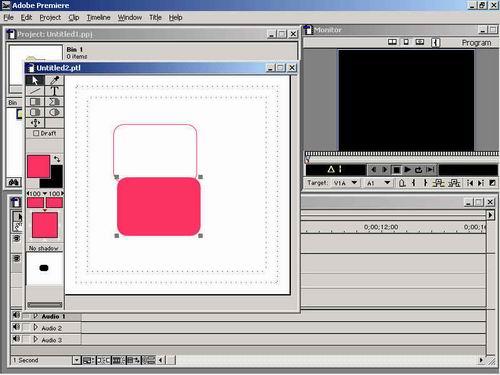500x375 pixels.
Task: Select the Type tool
Action: pyautogui.click(x=54, y=91)
